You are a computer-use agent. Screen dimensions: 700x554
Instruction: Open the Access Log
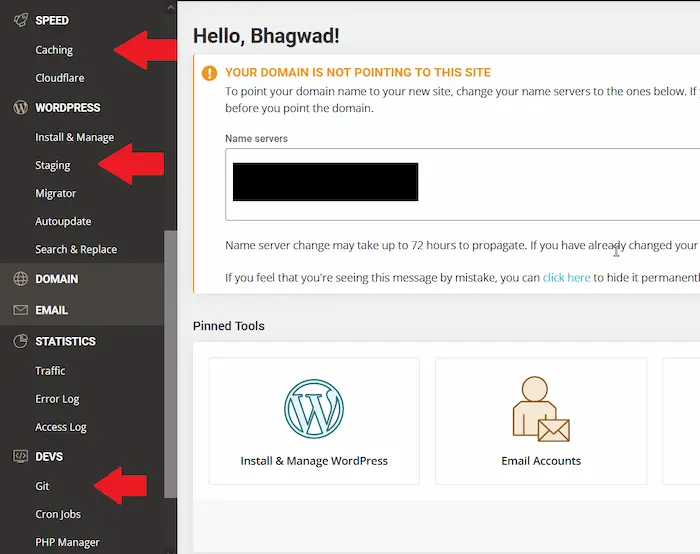tap(61, 427)
